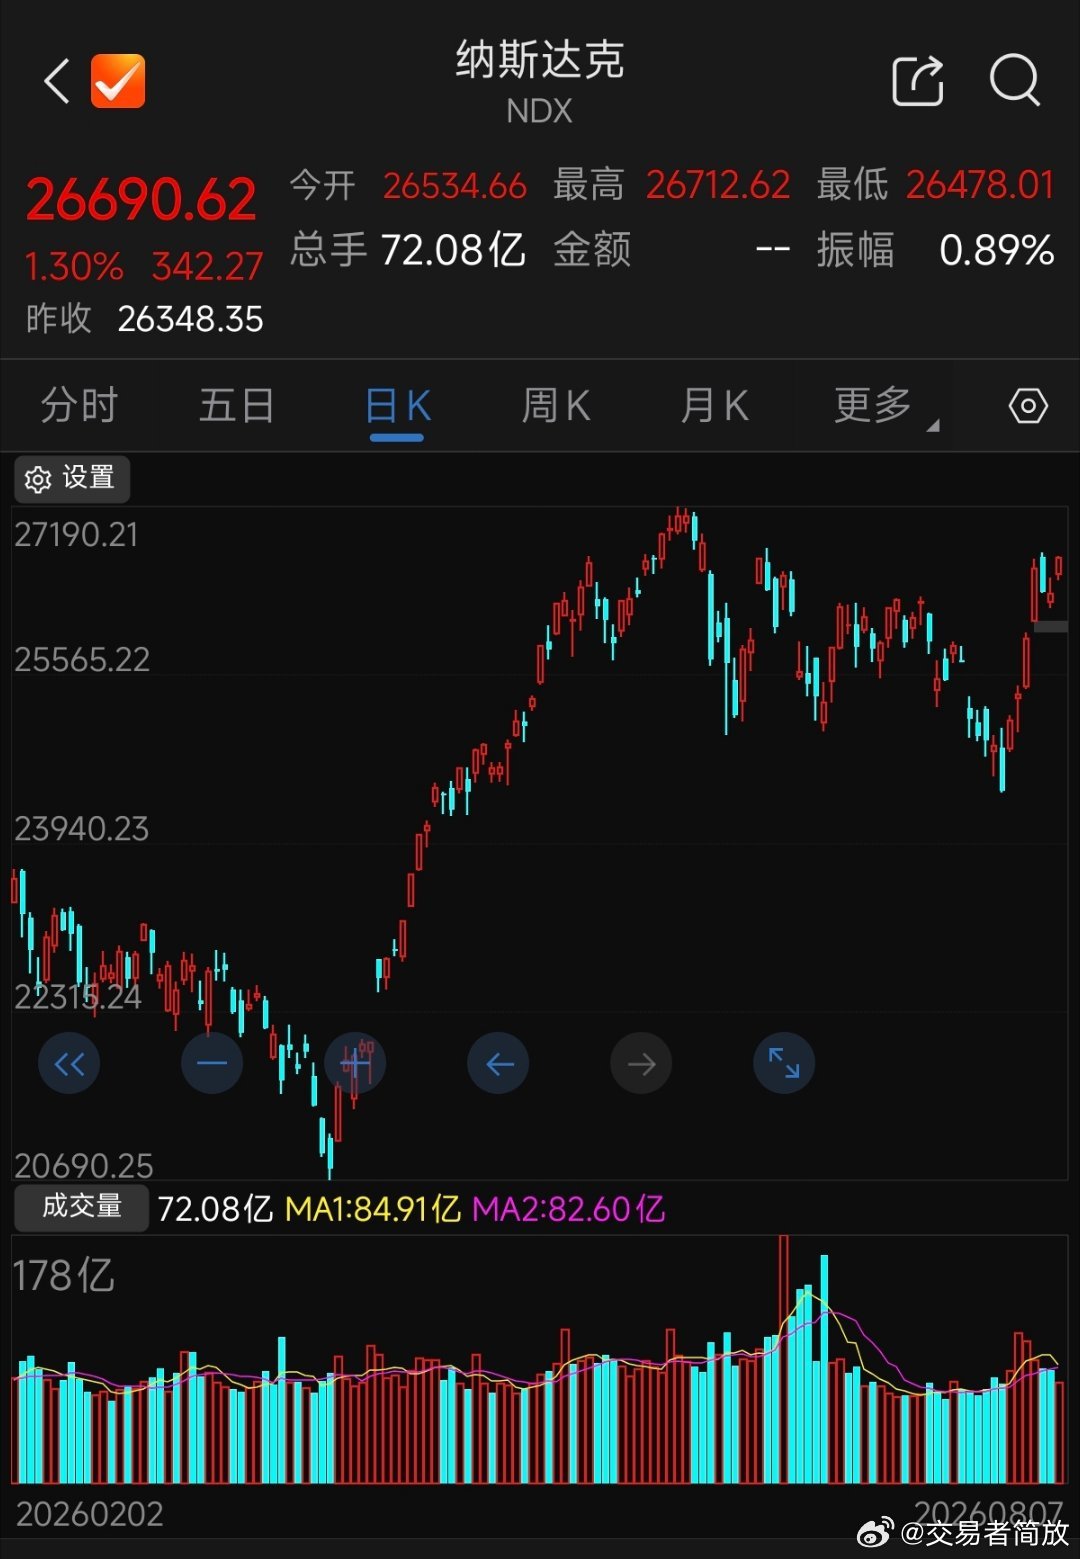Change the 成交量 indicator button
The width and height of the screenshot is (1080, 1559).
[x=81, y=1207]
